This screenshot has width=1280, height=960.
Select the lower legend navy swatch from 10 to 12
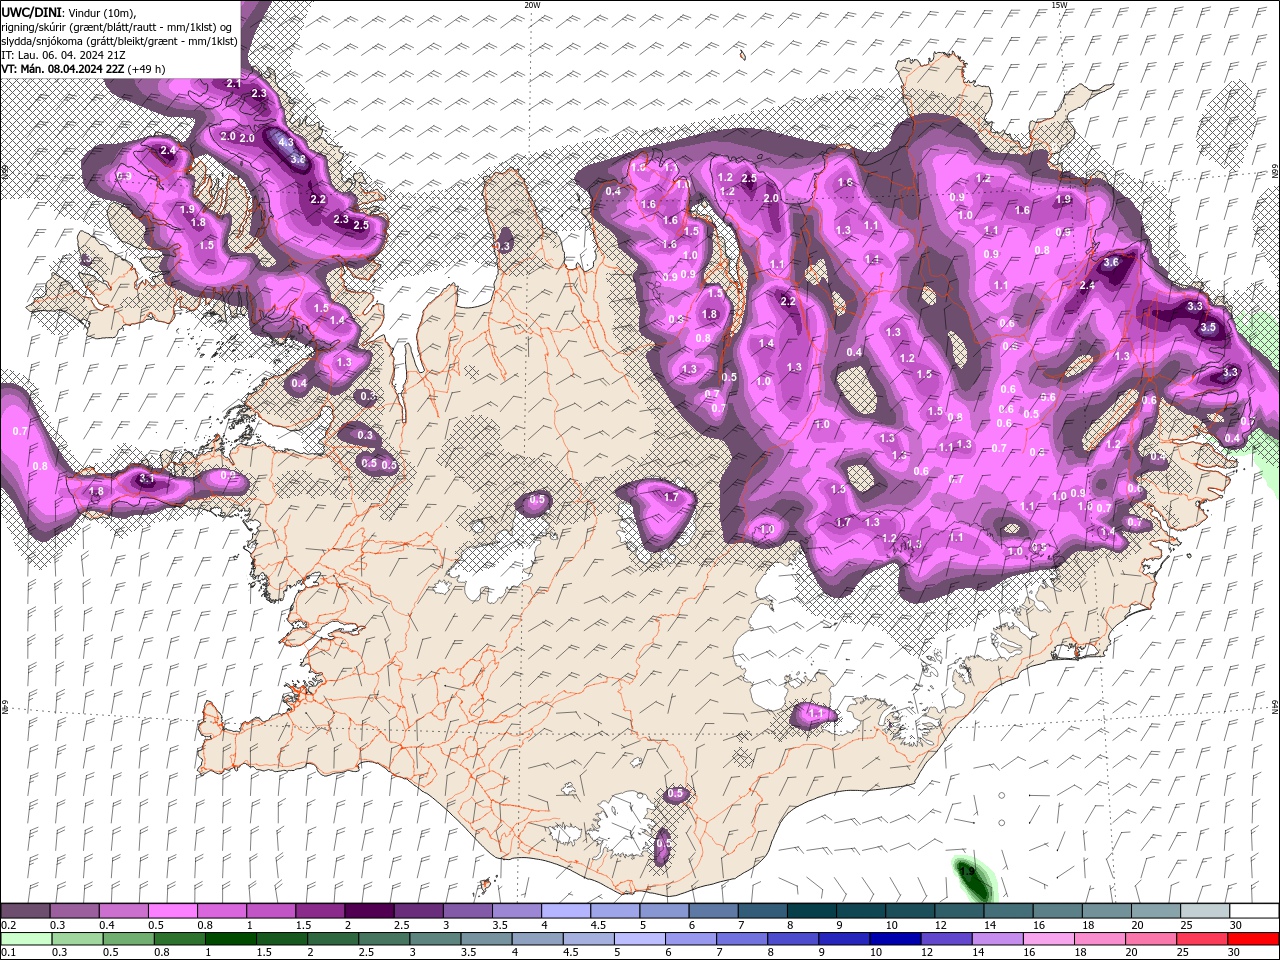coord(893,938)
